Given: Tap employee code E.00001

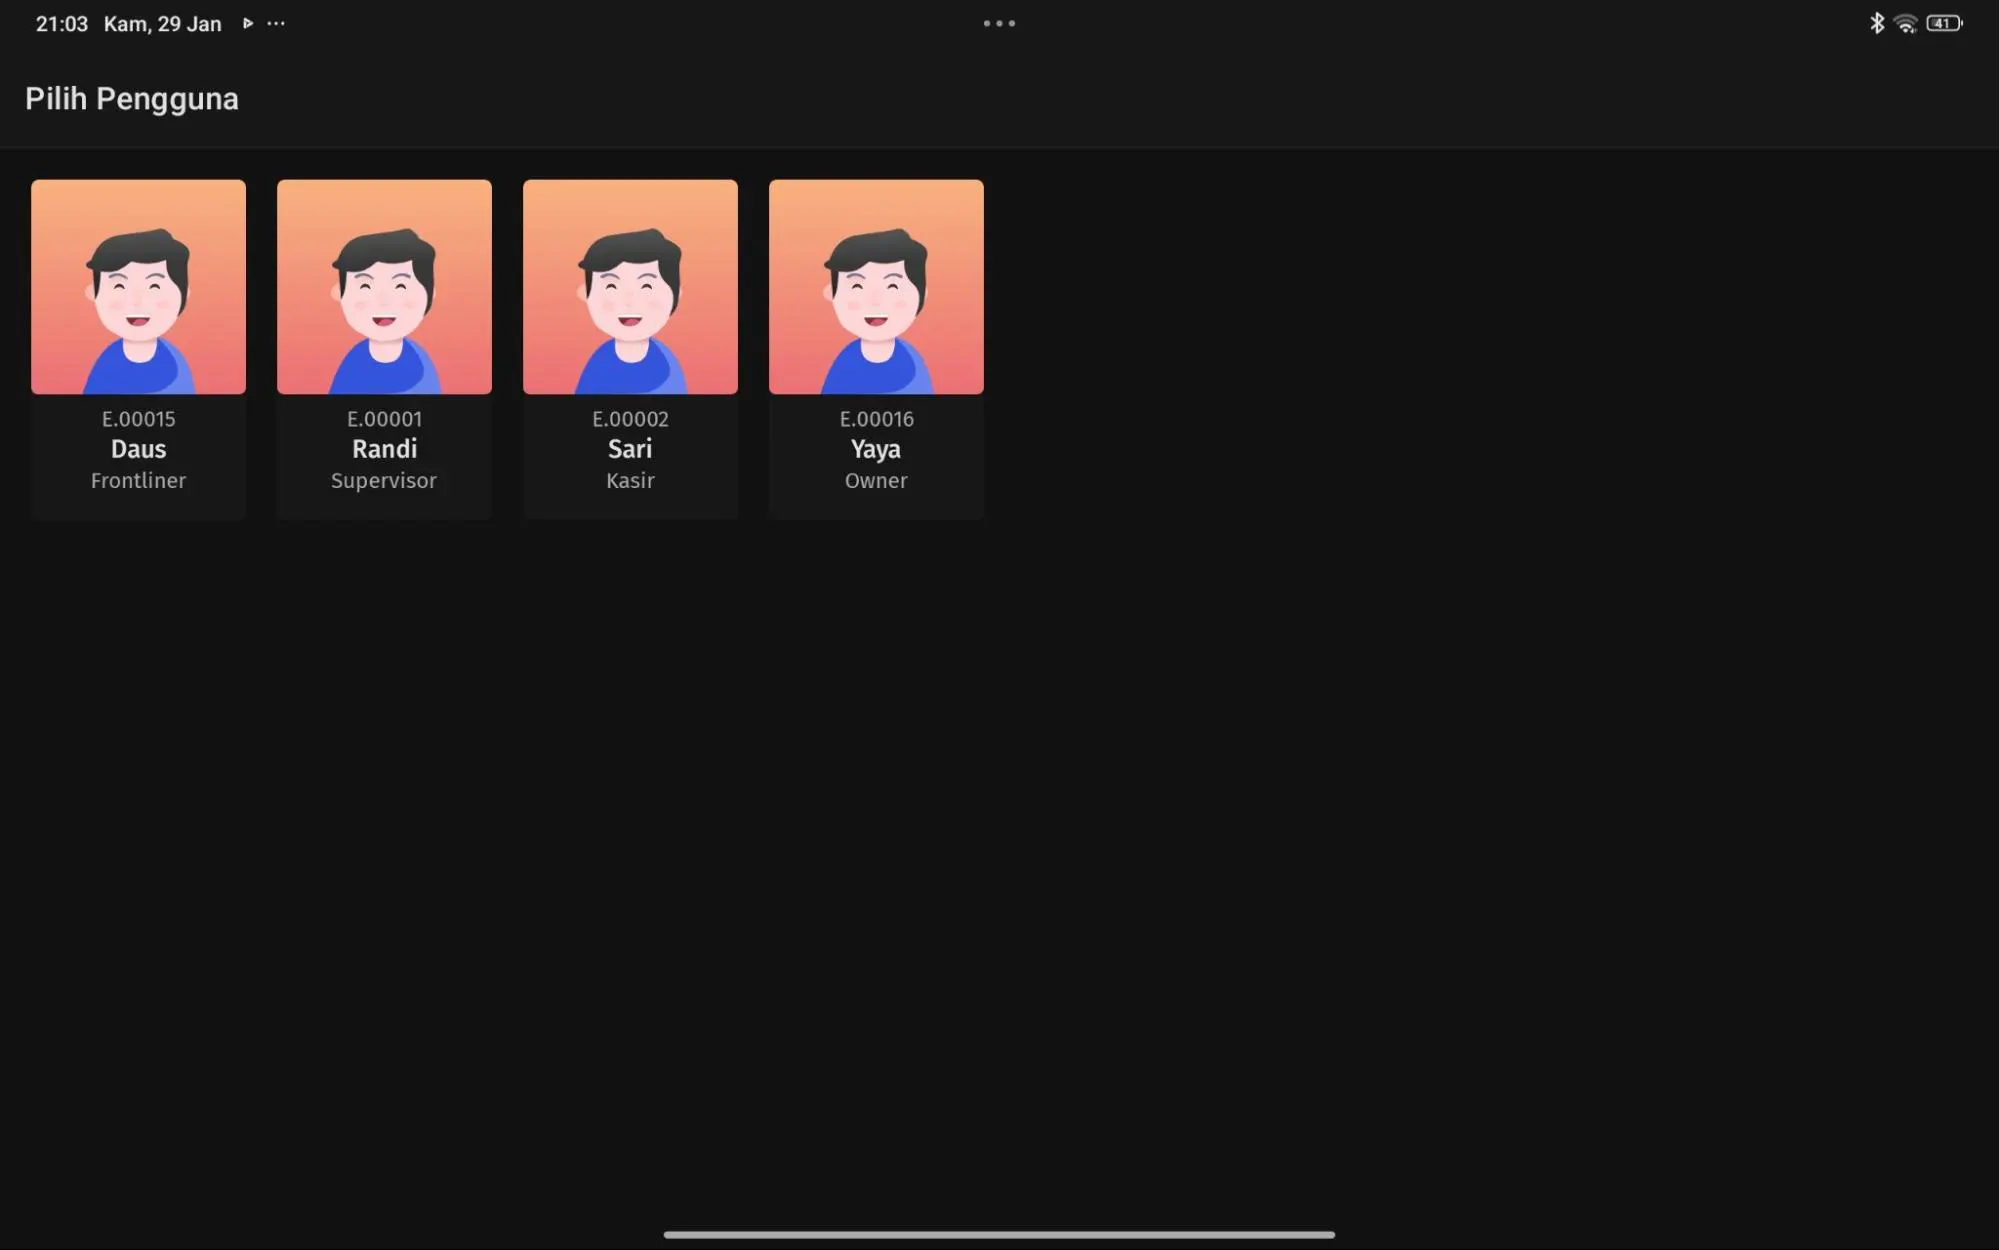Looking at the screenshot, I should [384, 419].
